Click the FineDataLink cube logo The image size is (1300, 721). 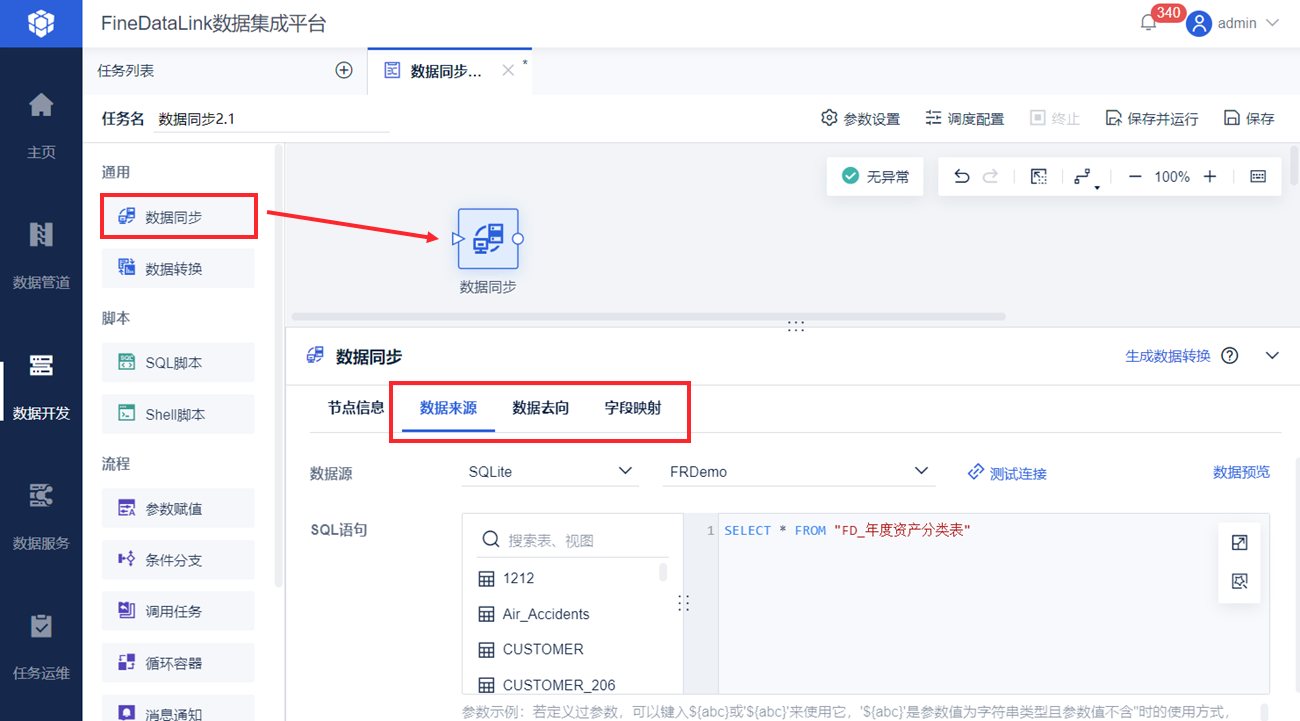[41, 23]
